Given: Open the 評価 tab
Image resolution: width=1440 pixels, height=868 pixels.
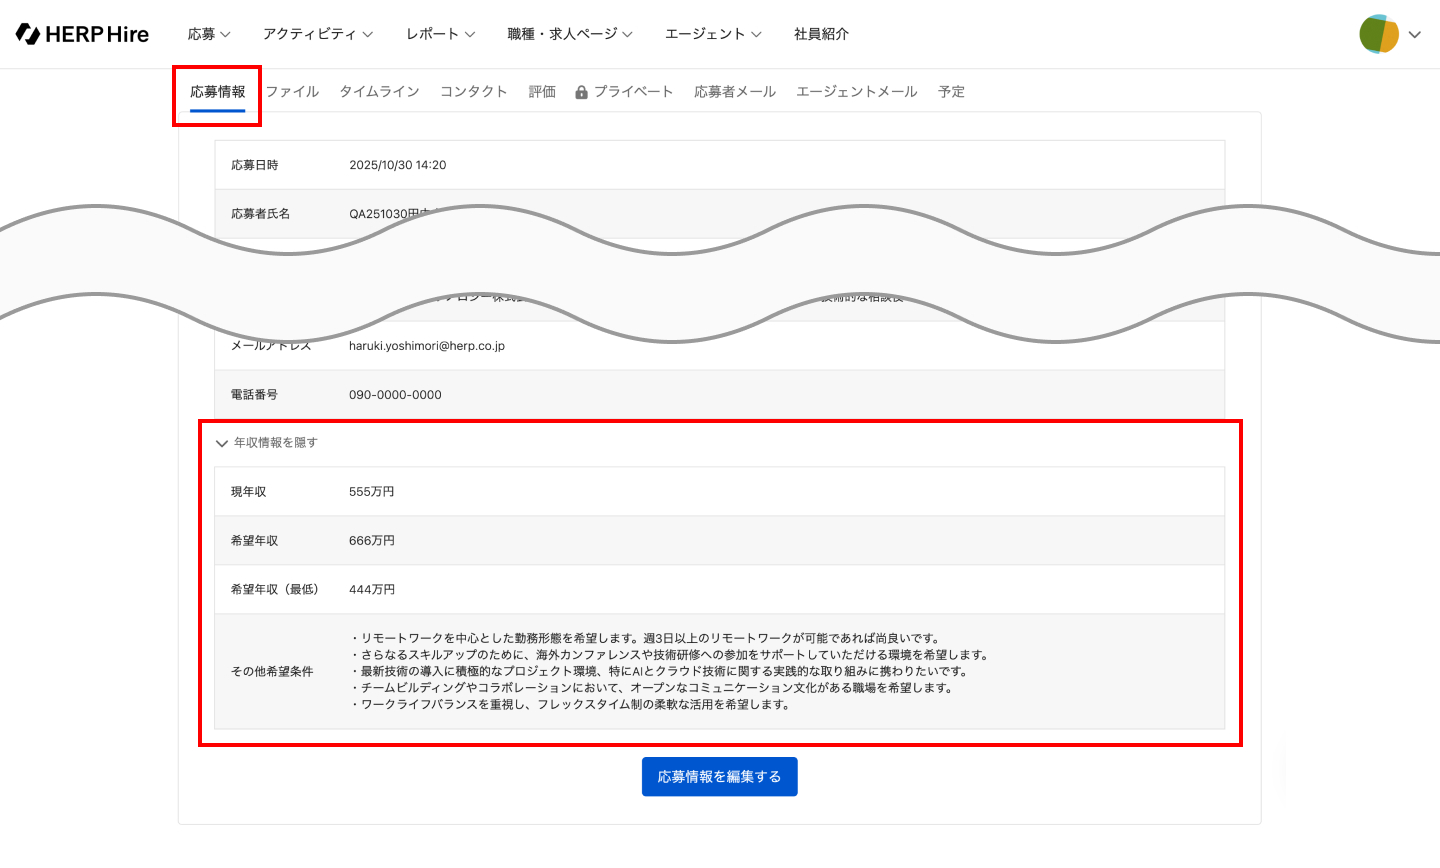Looking at the screenshot, I should point(542,92).
